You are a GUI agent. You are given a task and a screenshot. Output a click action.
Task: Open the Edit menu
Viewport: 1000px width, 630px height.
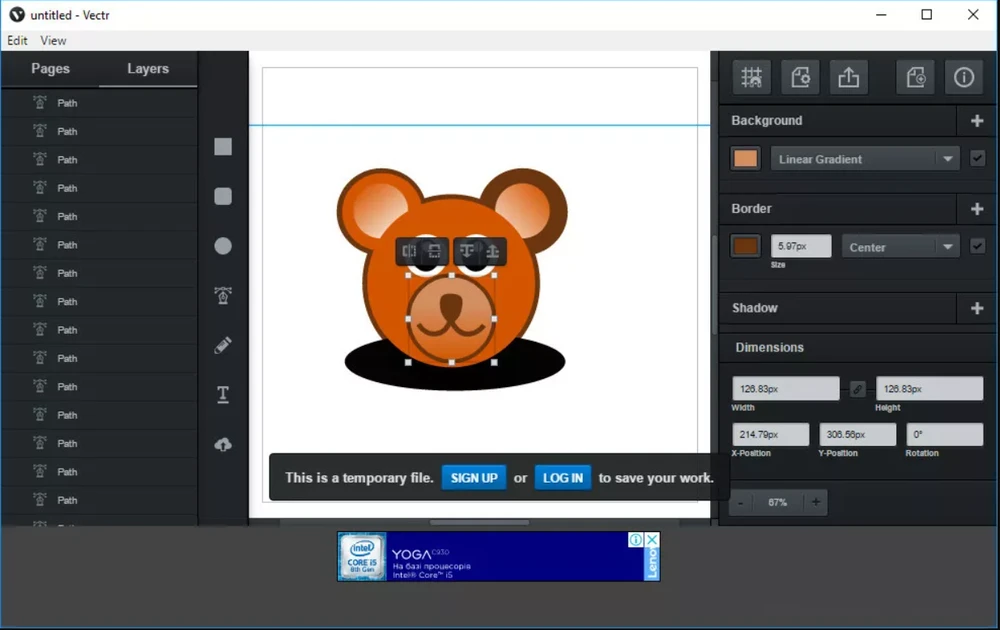[17, 40]
